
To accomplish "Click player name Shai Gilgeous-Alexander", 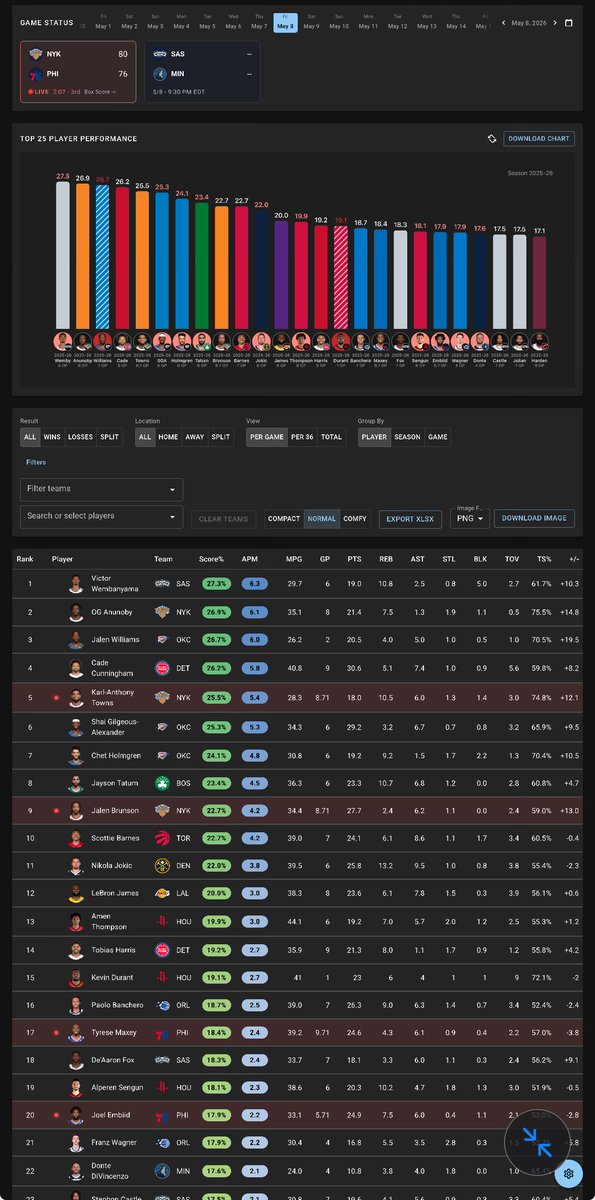I will pos(115,728).
